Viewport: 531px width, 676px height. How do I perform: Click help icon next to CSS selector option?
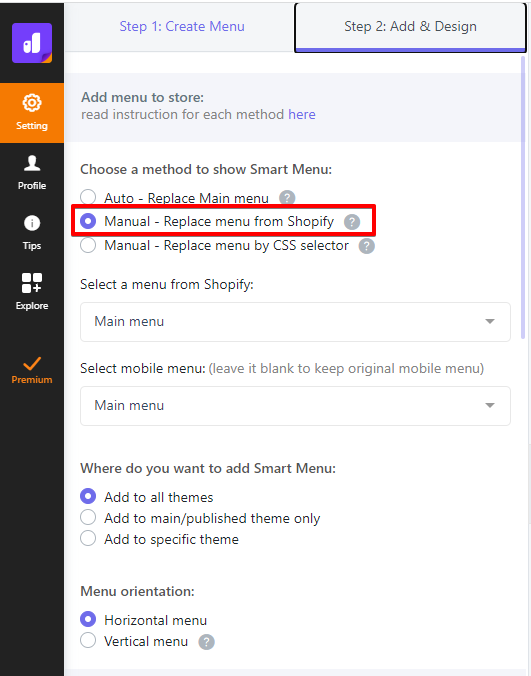(x=367, y=246)
